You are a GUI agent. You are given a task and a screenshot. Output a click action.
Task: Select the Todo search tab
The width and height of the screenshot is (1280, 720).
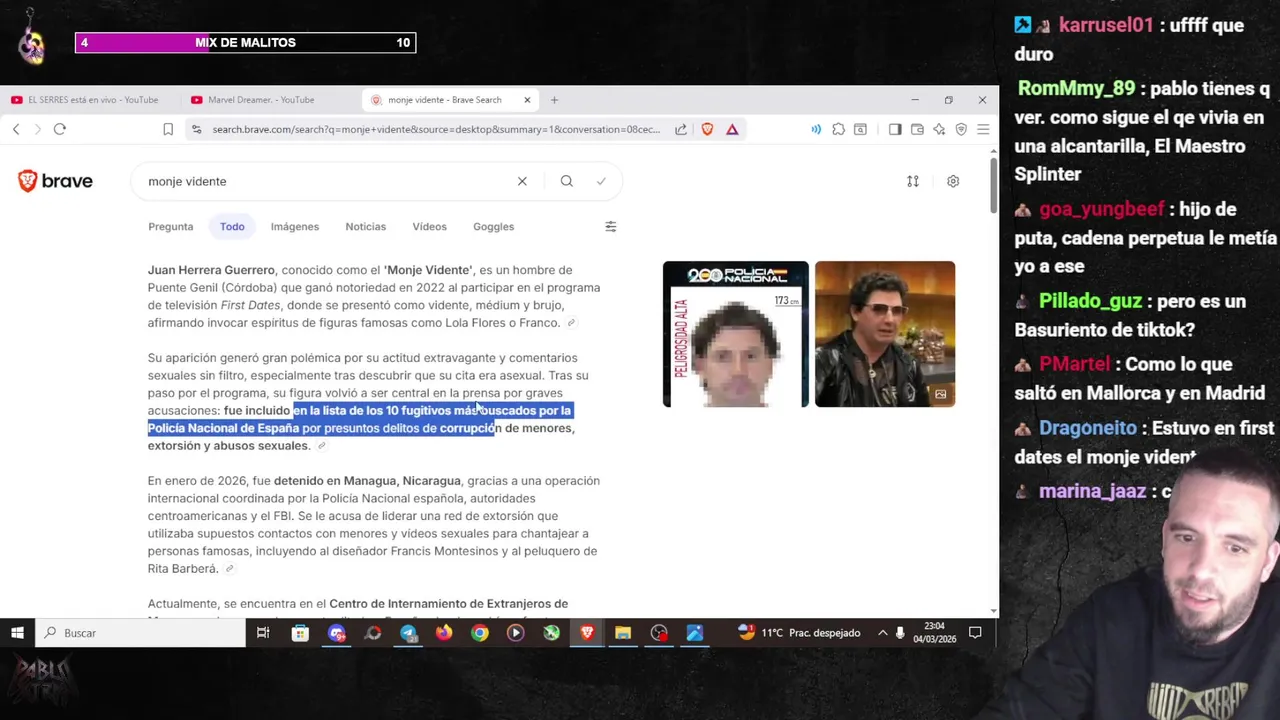(232, 227)
